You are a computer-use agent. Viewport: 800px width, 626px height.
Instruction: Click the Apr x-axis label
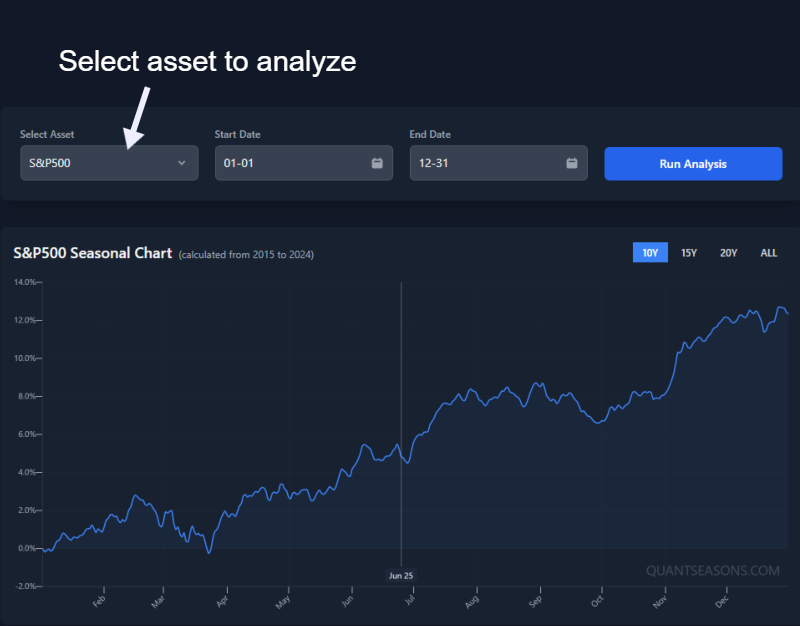(x=222, y=602)
